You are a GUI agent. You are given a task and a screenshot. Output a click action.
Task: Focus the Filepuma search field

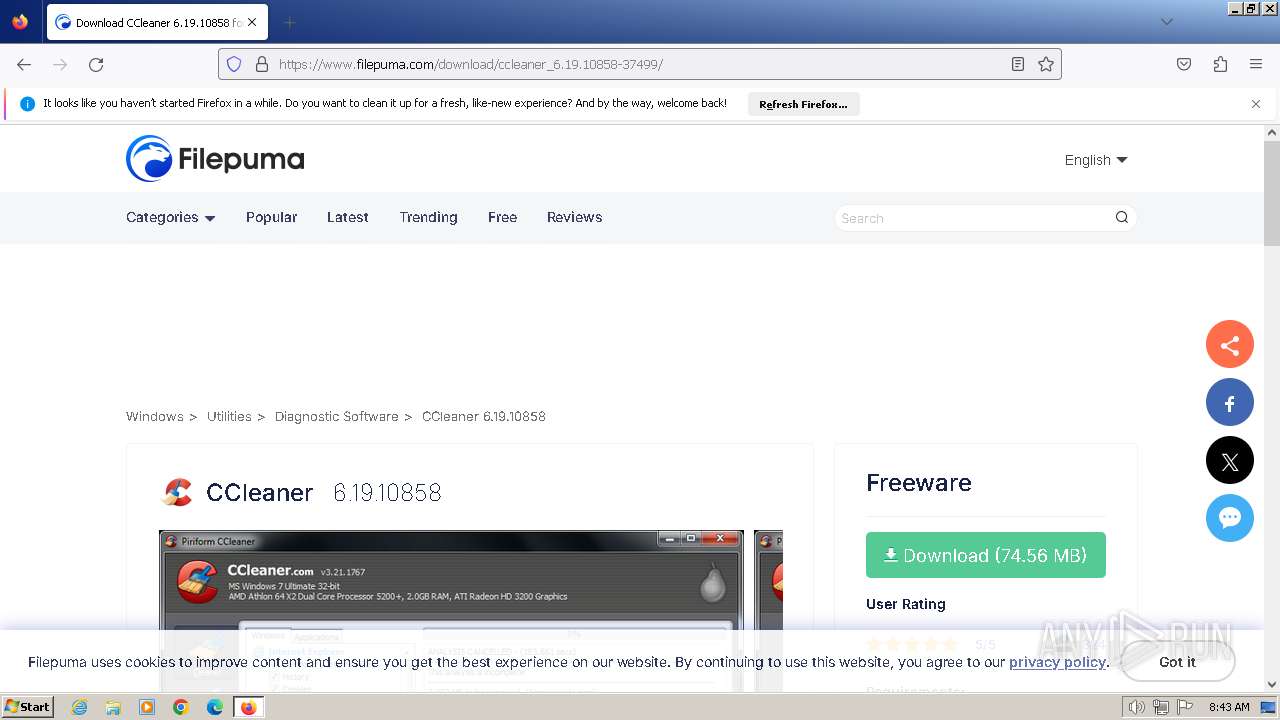tap(975, 218)
